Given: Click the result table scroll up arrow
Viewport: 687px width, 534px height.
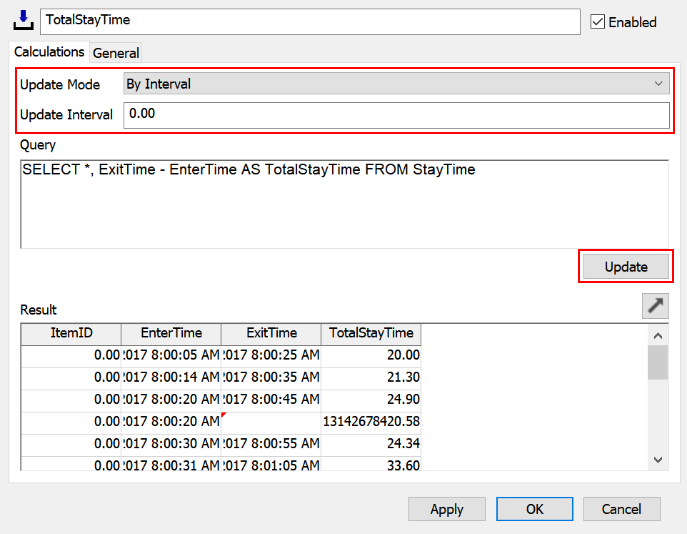Looking at the screenshot, I should point(657,334).
